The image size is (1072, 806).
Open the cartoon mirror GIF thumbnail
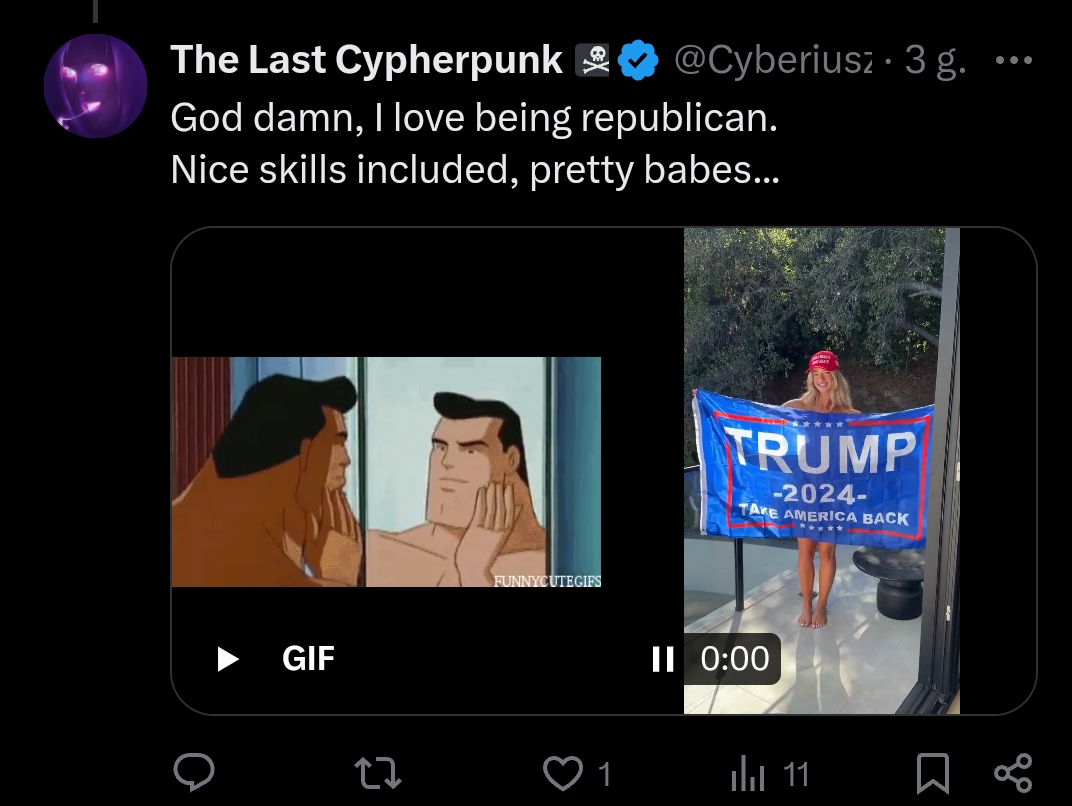386,471
